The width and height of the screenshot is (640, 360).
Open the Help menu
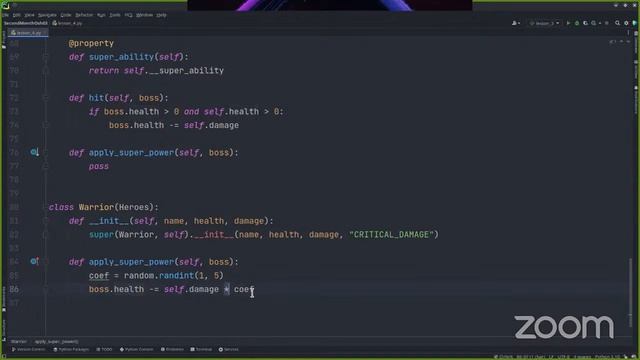(162, 15)
